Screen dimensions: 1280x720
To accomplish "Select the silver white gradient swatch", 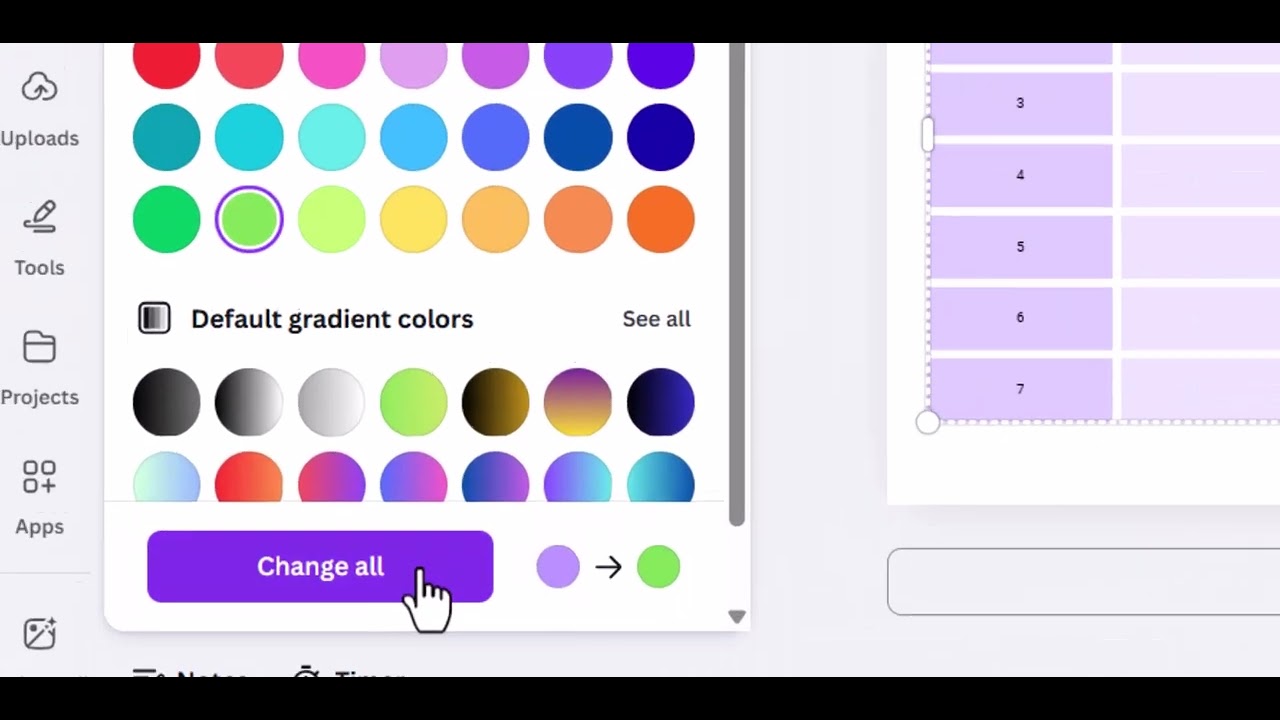I will click(x=331, y=402).
